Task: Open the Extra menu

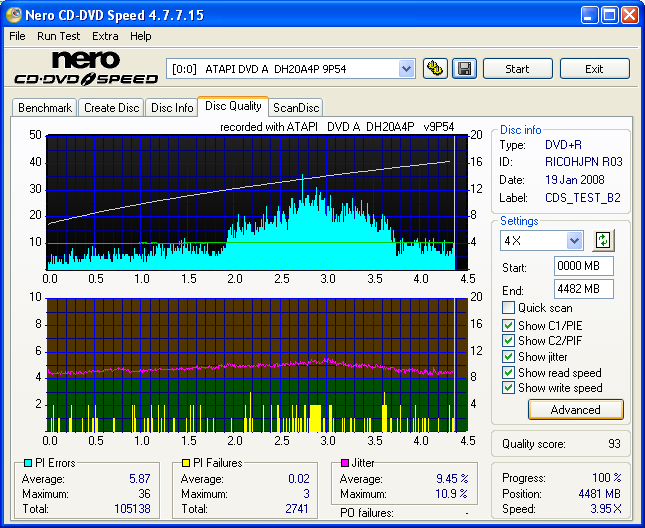Action: click(x=105, y=36)
